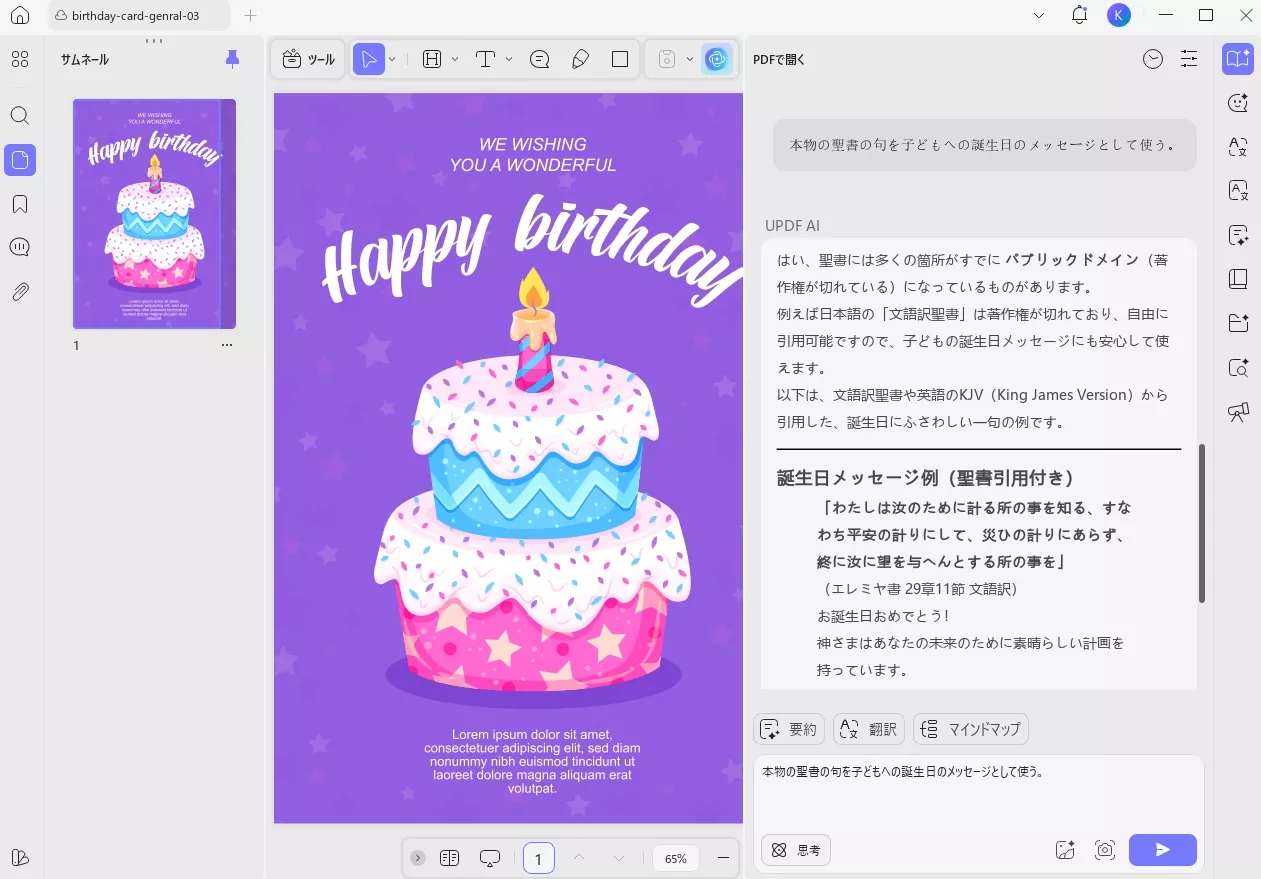Send the AI chat message
The image size is (1261, 879).
tap(1162, 850)
